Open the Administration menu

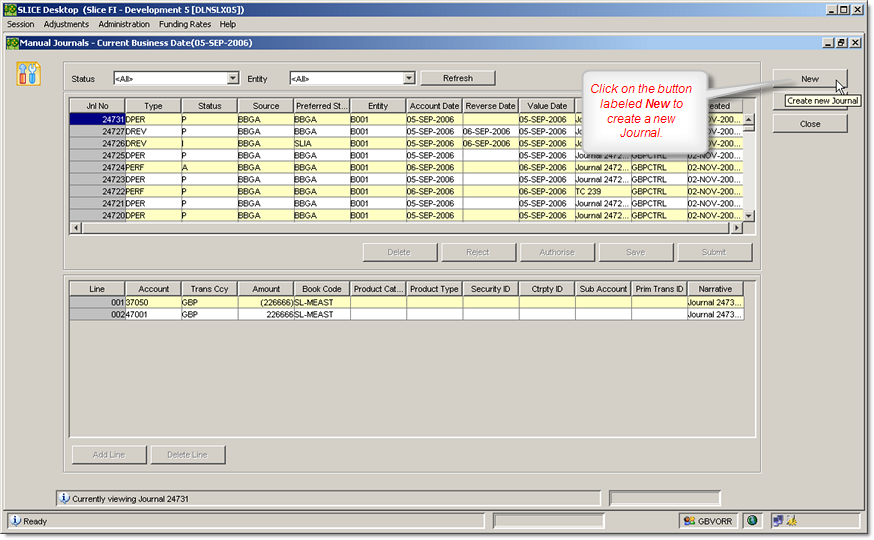(124, 24)
